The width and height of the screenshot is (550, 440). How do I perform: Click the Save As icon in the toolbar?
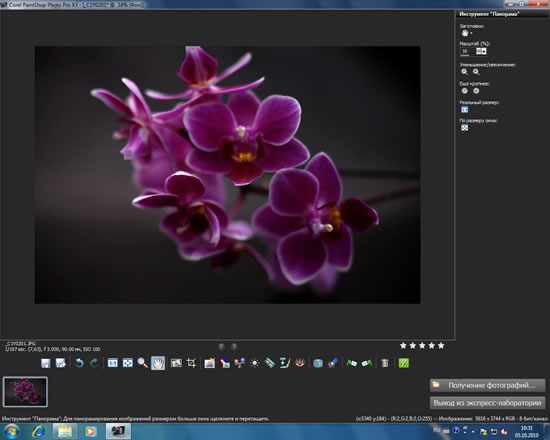pos(61,363)
